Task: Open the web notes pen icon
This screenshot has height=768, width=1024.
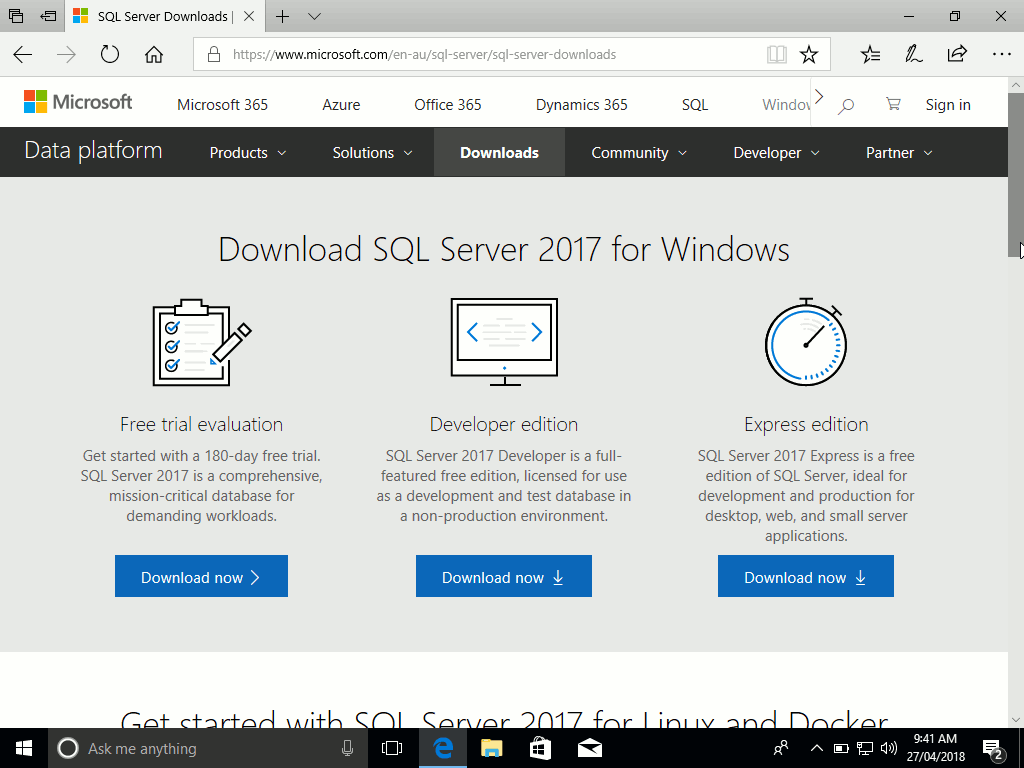Action: point(913,54)
